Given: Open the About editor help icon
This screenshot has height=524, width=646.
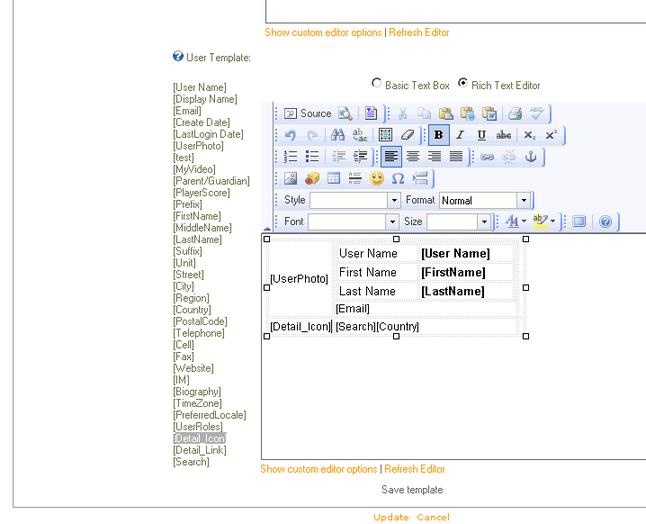Looking at the screenshot, I should [x=605, y=222].
